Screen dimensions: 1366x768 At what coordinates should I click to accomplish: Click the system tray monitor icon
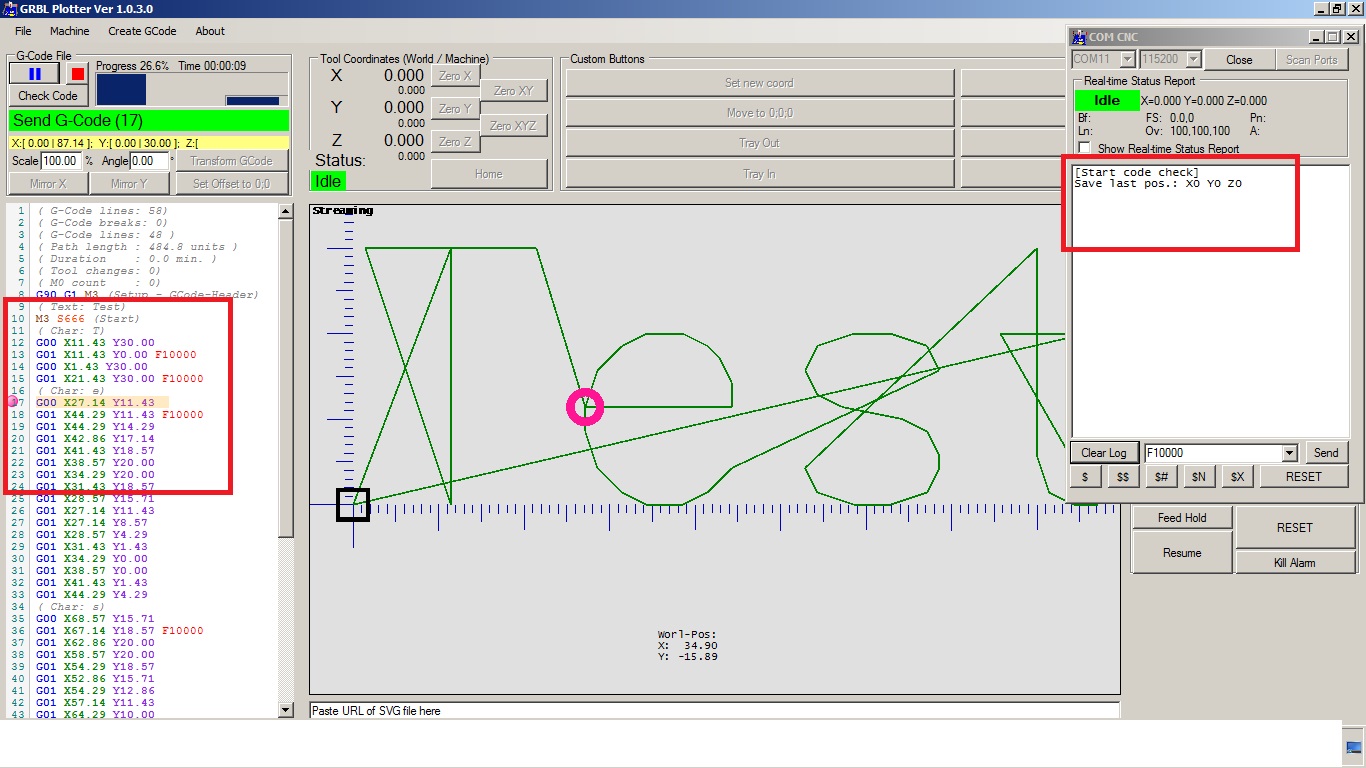pos(1354,747)
